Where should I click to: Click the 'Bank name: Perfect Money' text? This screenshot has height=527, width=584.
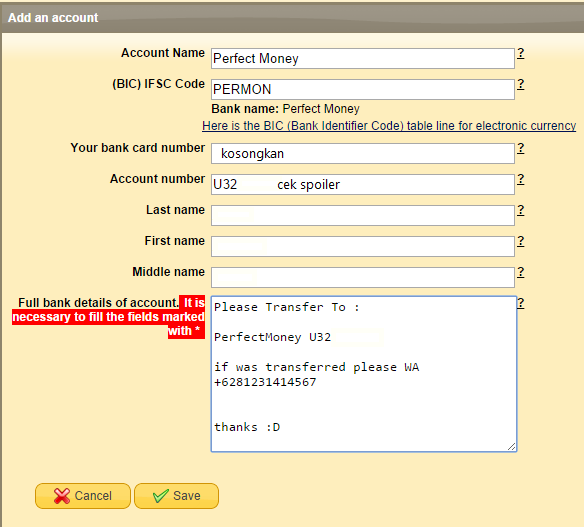tap(285, 109)
